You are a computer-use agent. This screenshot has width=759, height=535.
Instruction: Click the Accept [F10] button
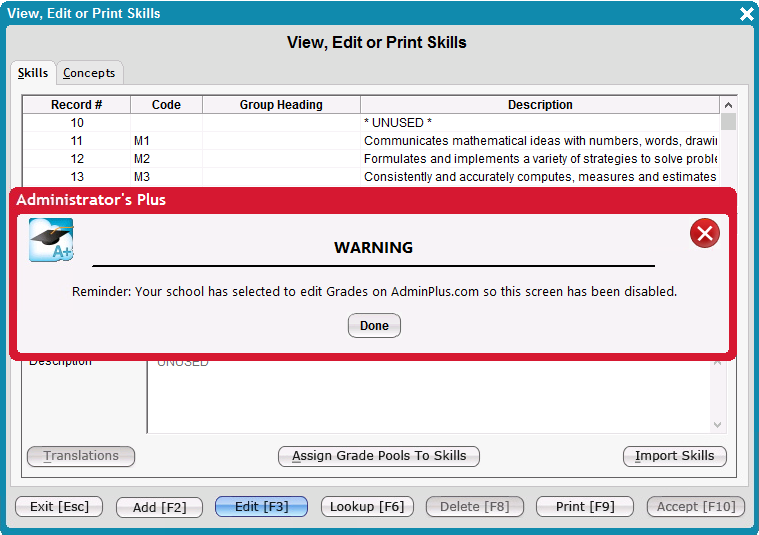696,507
